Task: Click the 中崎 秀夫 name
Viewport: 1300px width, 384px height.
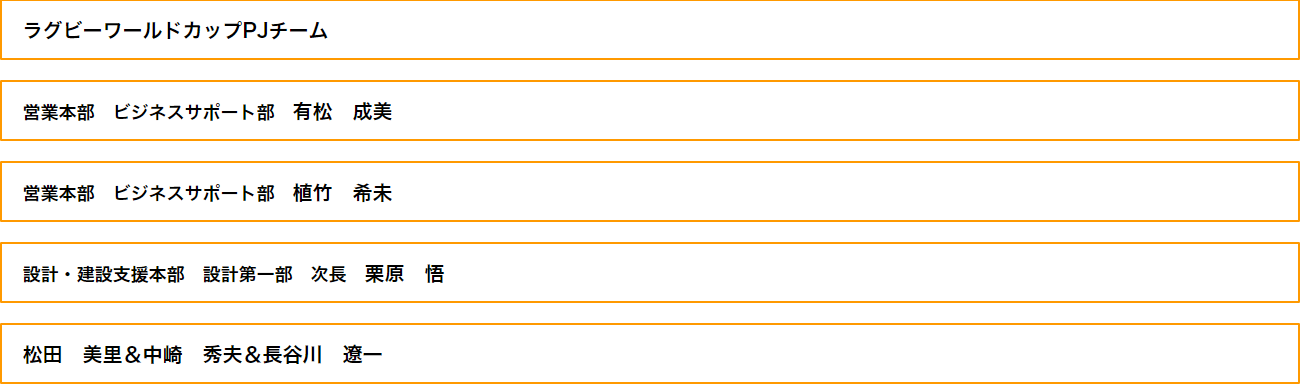Action: coord(191,355)
